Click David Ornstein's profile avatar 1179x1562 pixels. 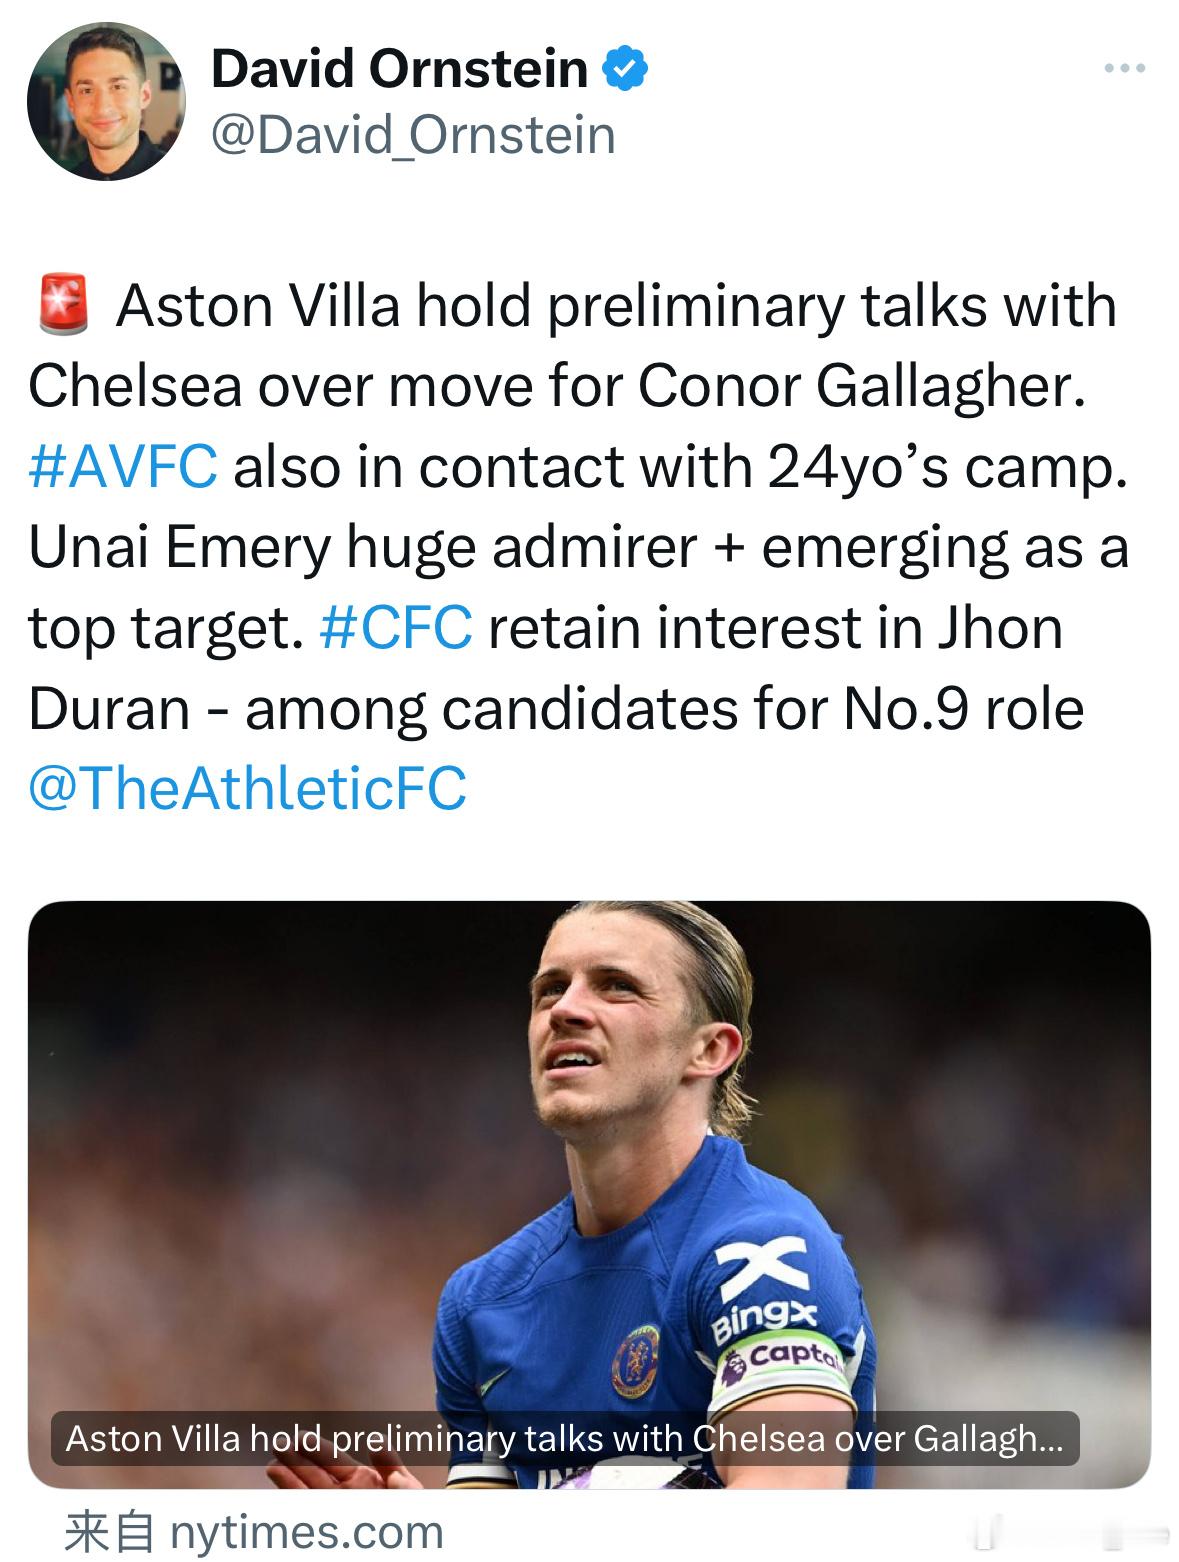[106, 101]
